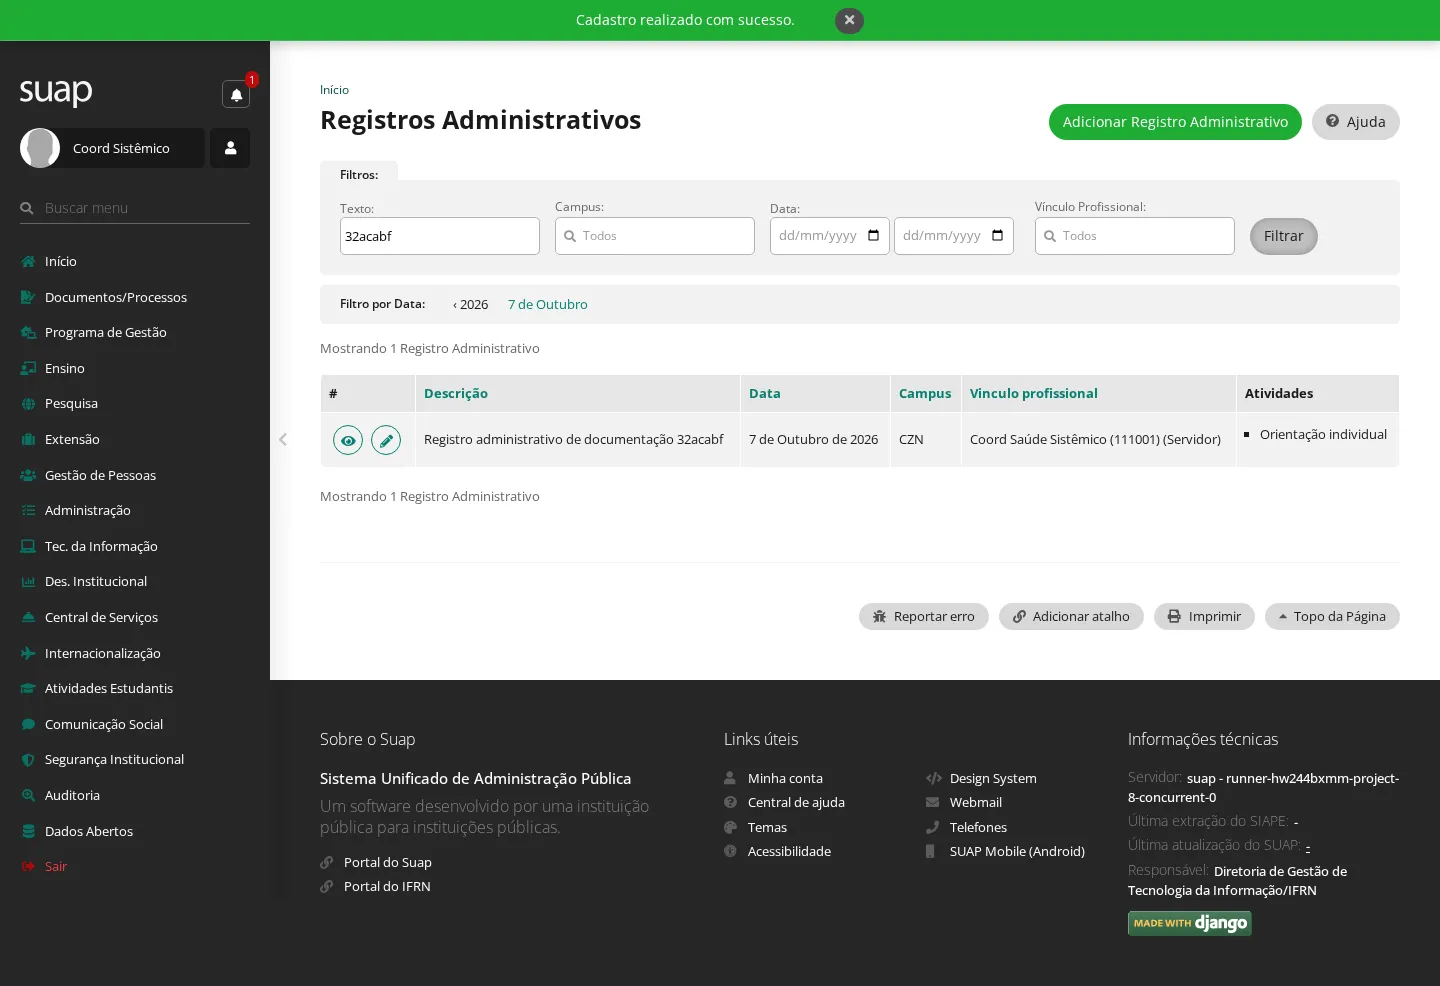Click the Pesquisa globe icon

28,404
